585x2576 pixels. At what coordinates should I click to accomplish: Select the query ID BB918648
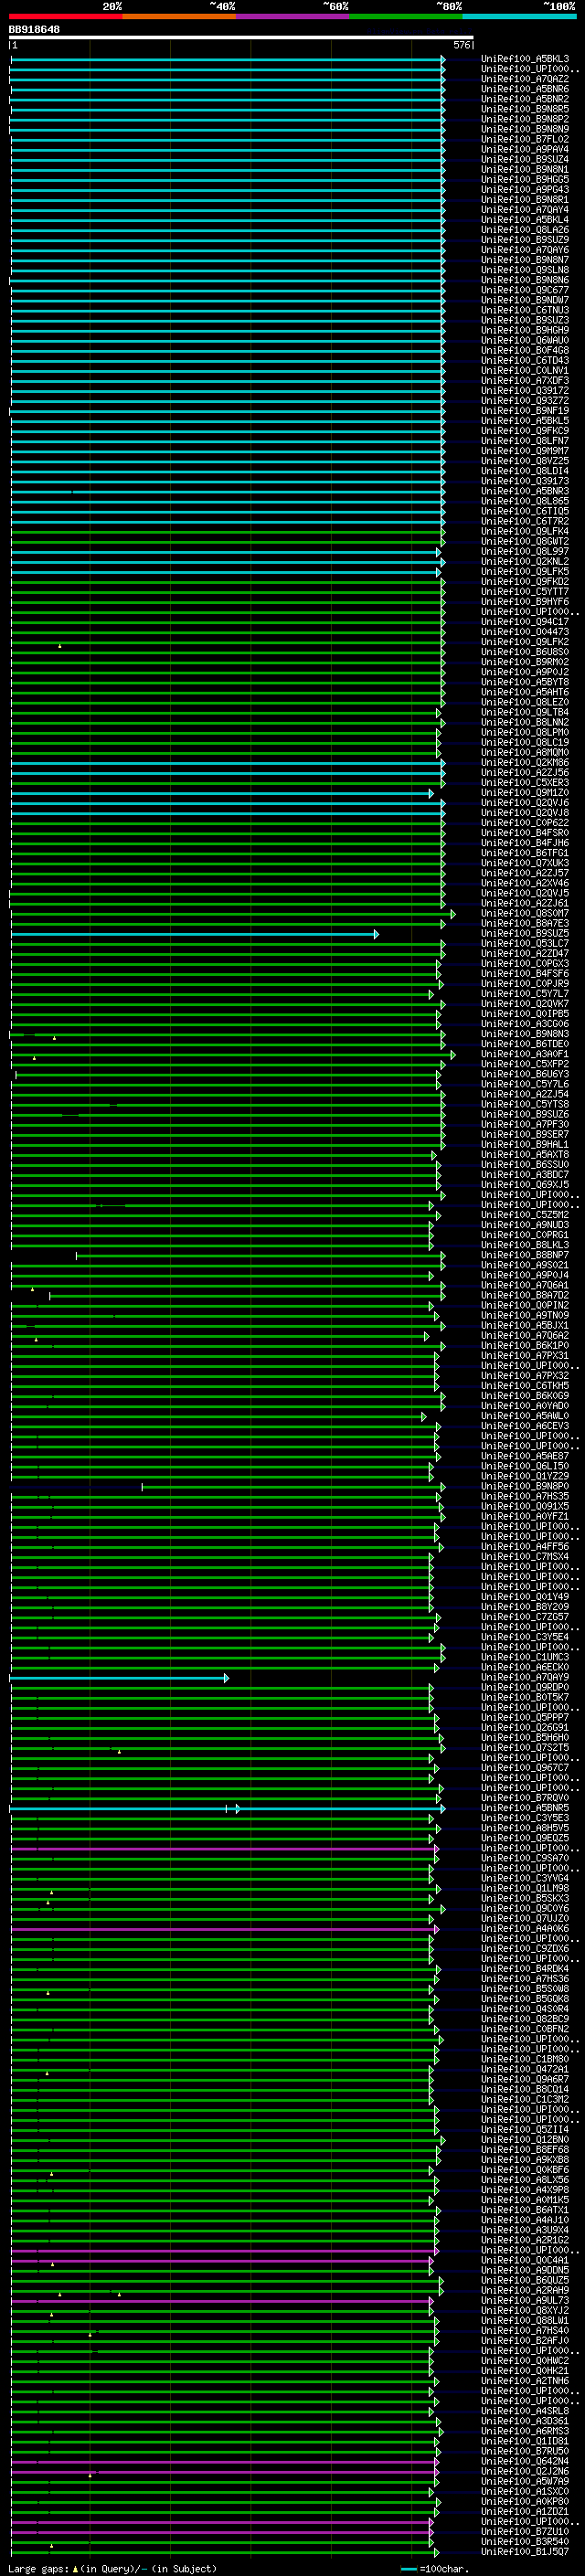(x=34, y=30)
